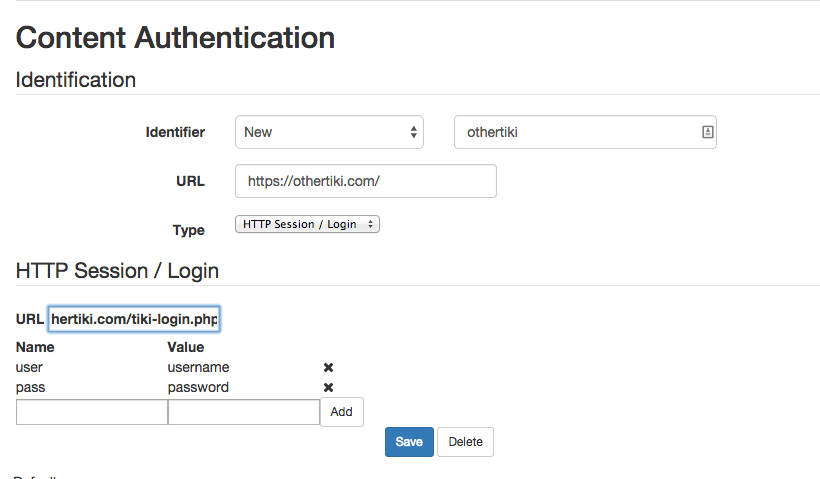Focus the empty Value input field
Screen dimensions: 820x479
coord(244,412)
